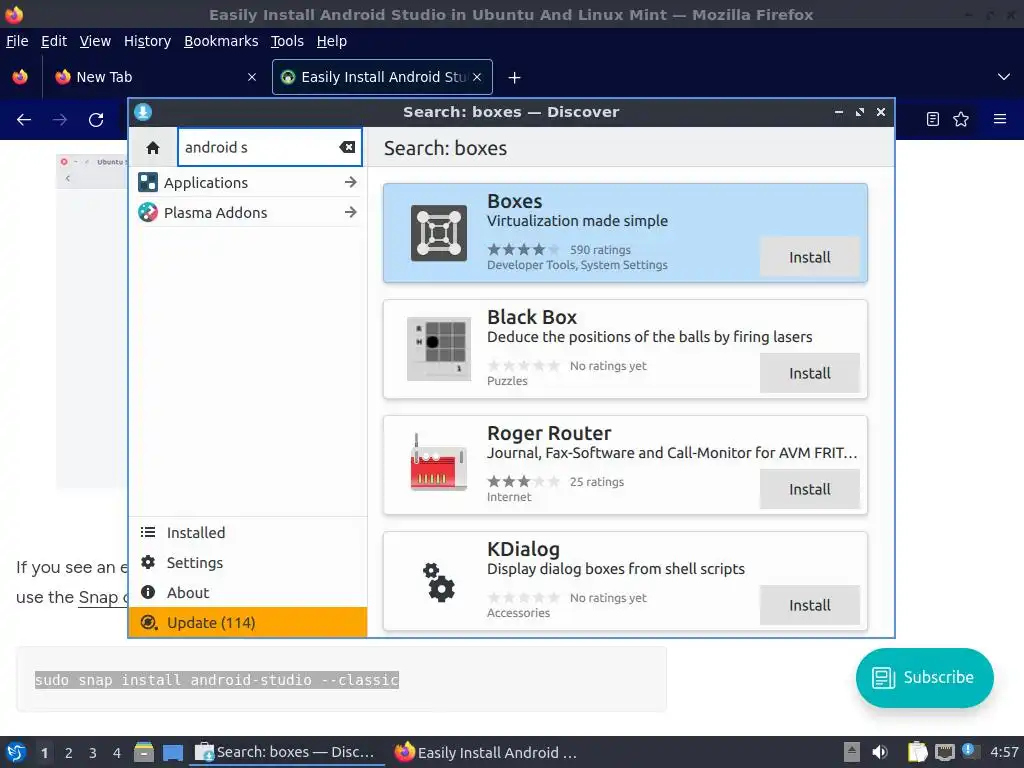Expand the taskbar tray arrow
Viewport: 1024px width, 768px height.
[x=852, y=752]
